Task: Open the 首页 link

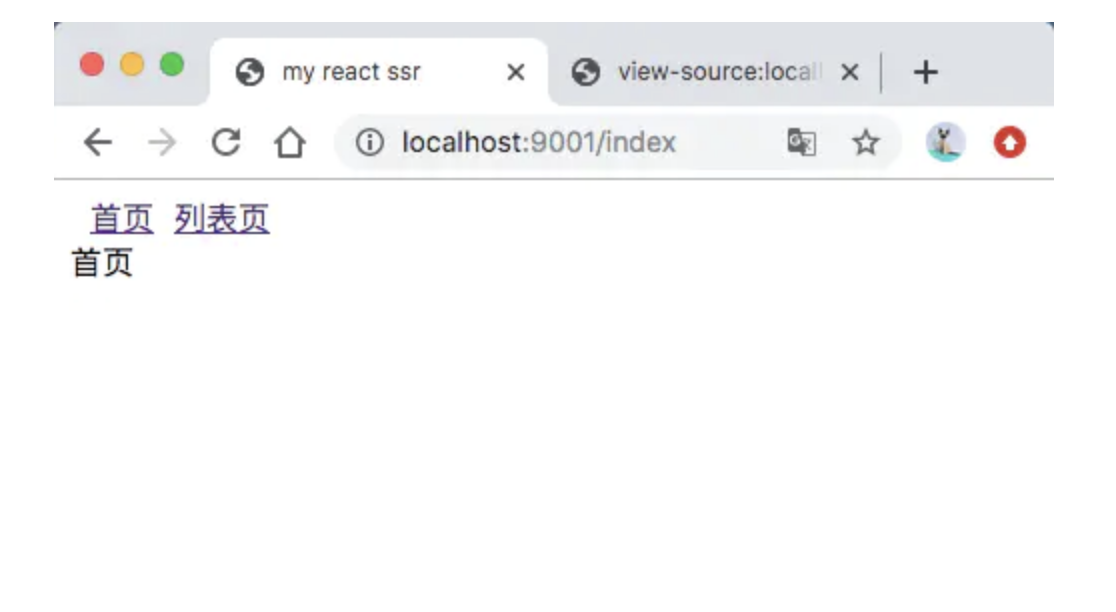Action: point(122,219)
